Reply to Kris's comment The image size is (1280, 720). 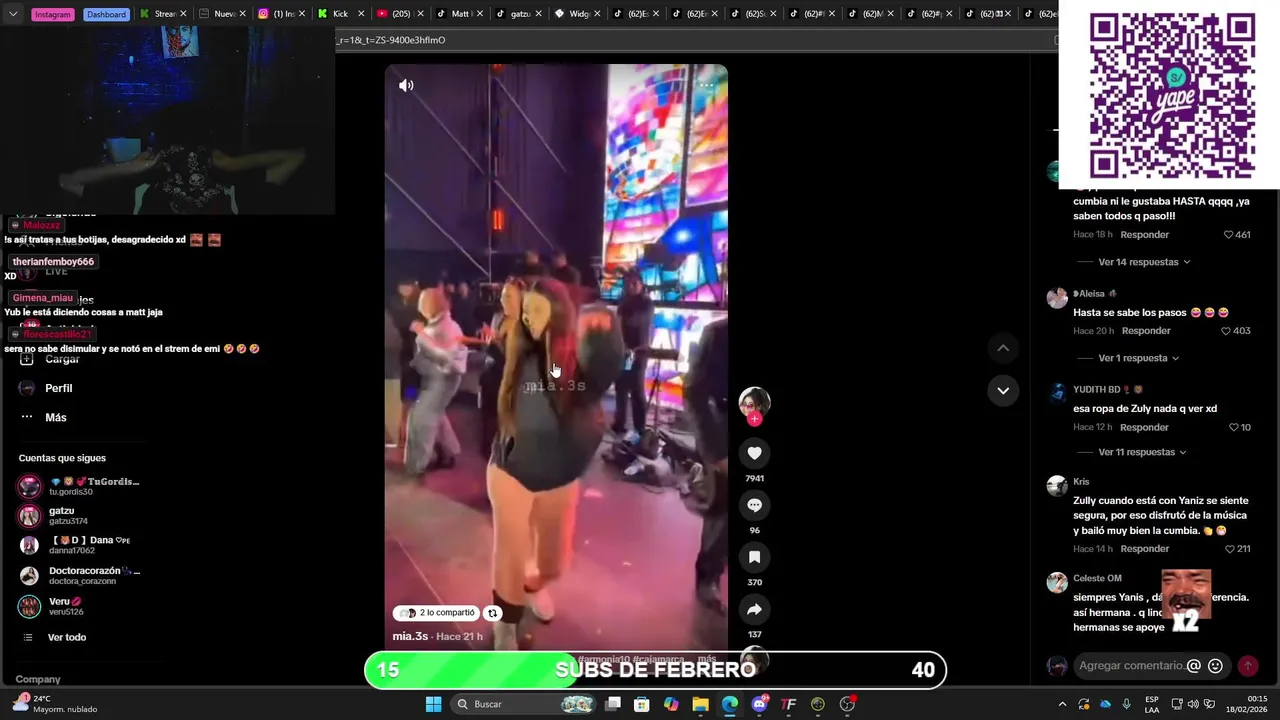(1145, 549)
